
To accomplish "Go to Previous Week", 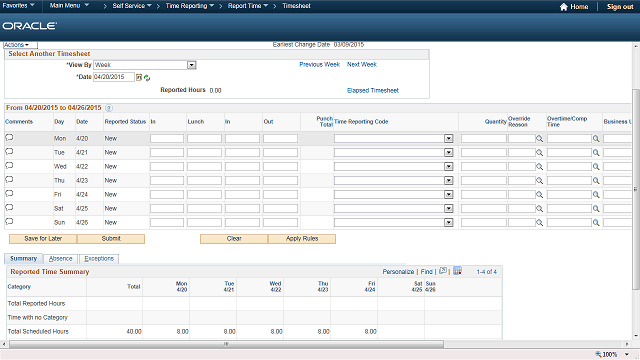I will point(320,64).
